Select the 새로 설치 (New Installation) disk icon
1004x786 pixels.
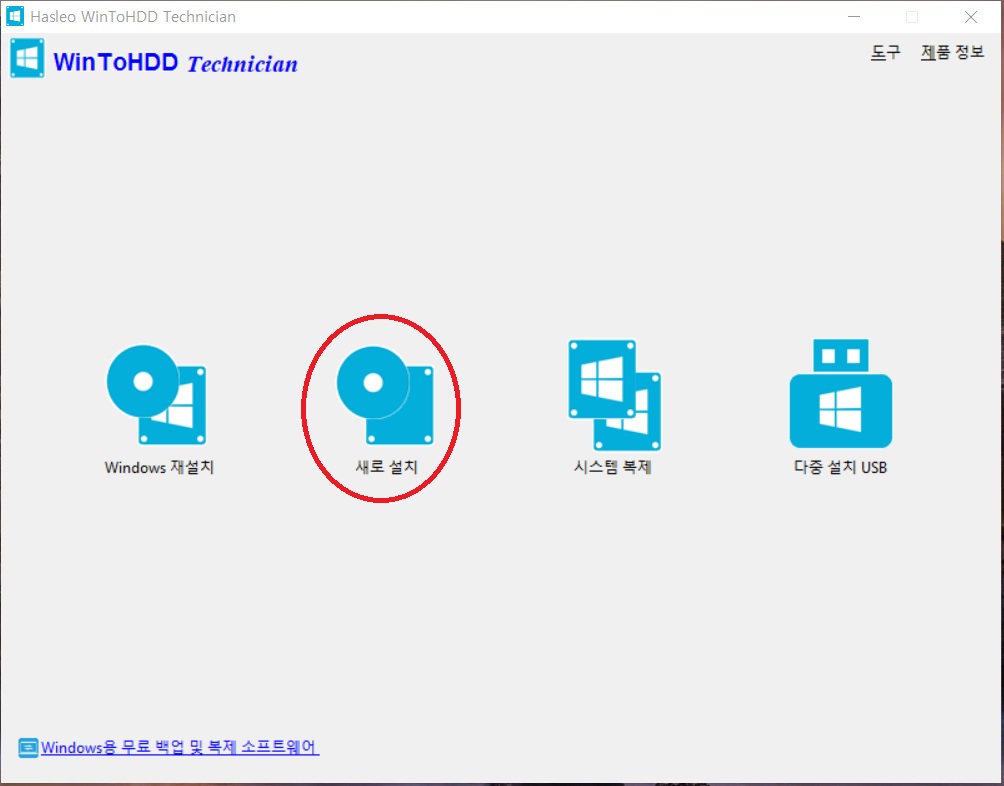pyautogui.click(x=385, y=396)
